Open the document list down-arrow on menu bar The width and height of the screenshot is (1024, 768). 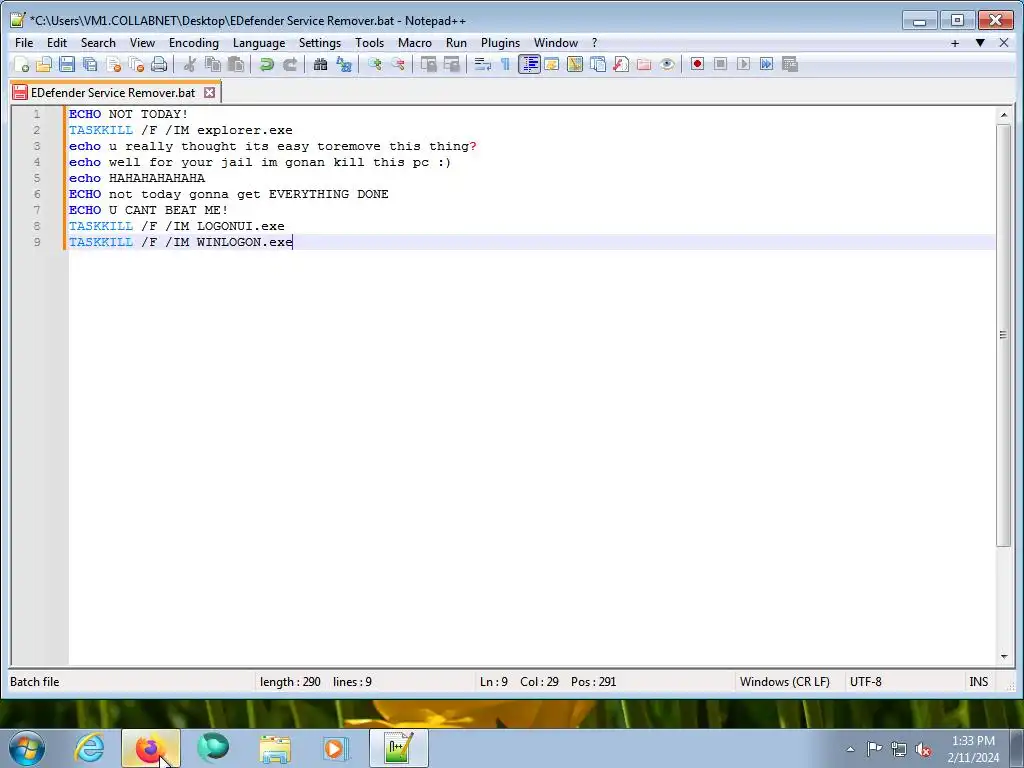980,42
